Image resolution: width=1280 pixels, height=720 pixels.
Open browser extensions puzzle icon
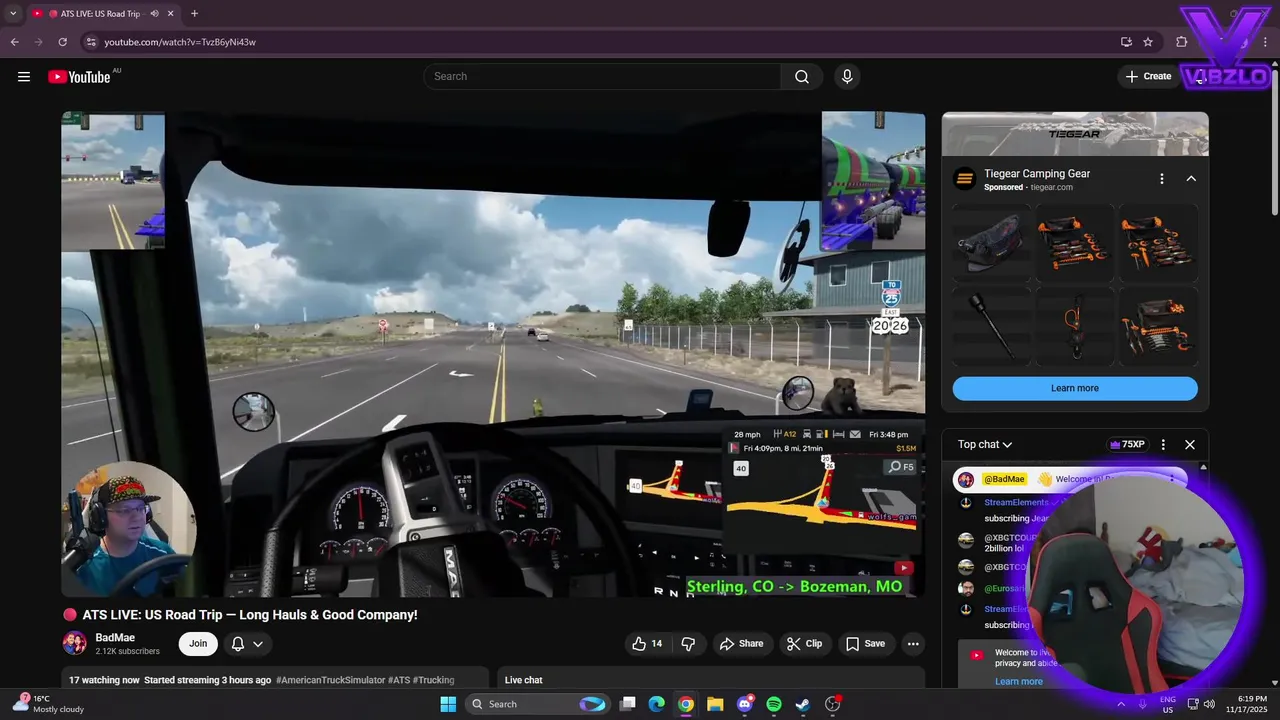tap(1181, 42)
